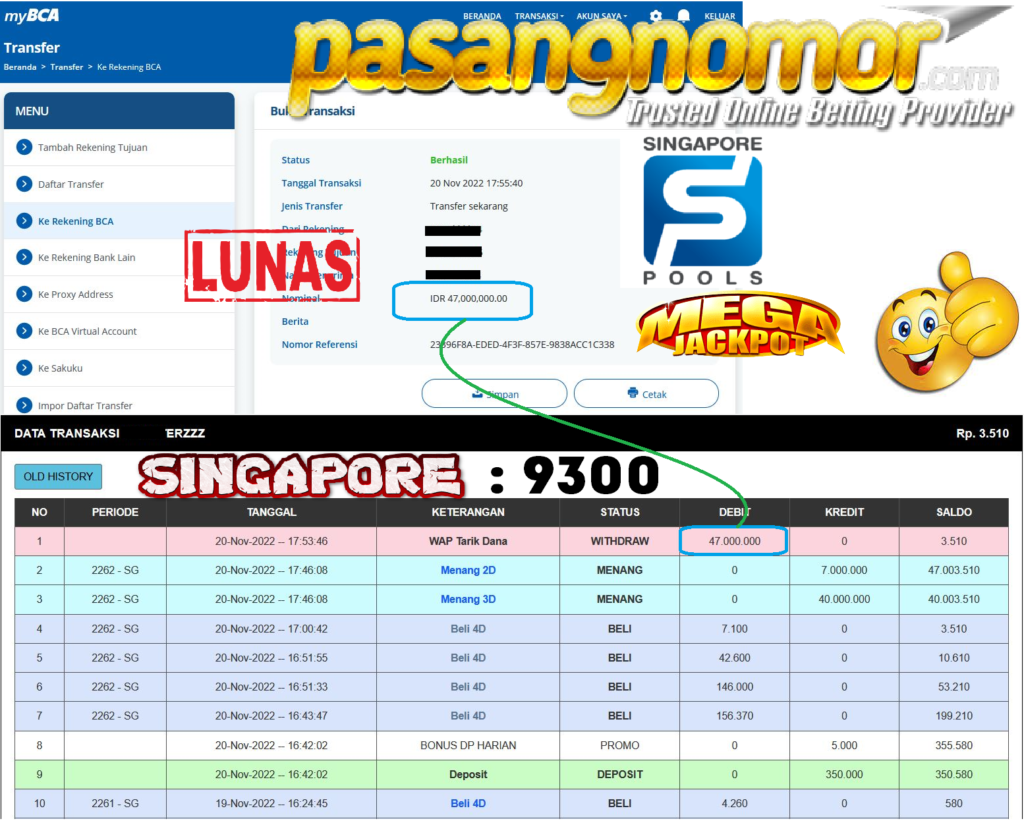
Task: Click the KREDIT column header
Action: [844, 512]
